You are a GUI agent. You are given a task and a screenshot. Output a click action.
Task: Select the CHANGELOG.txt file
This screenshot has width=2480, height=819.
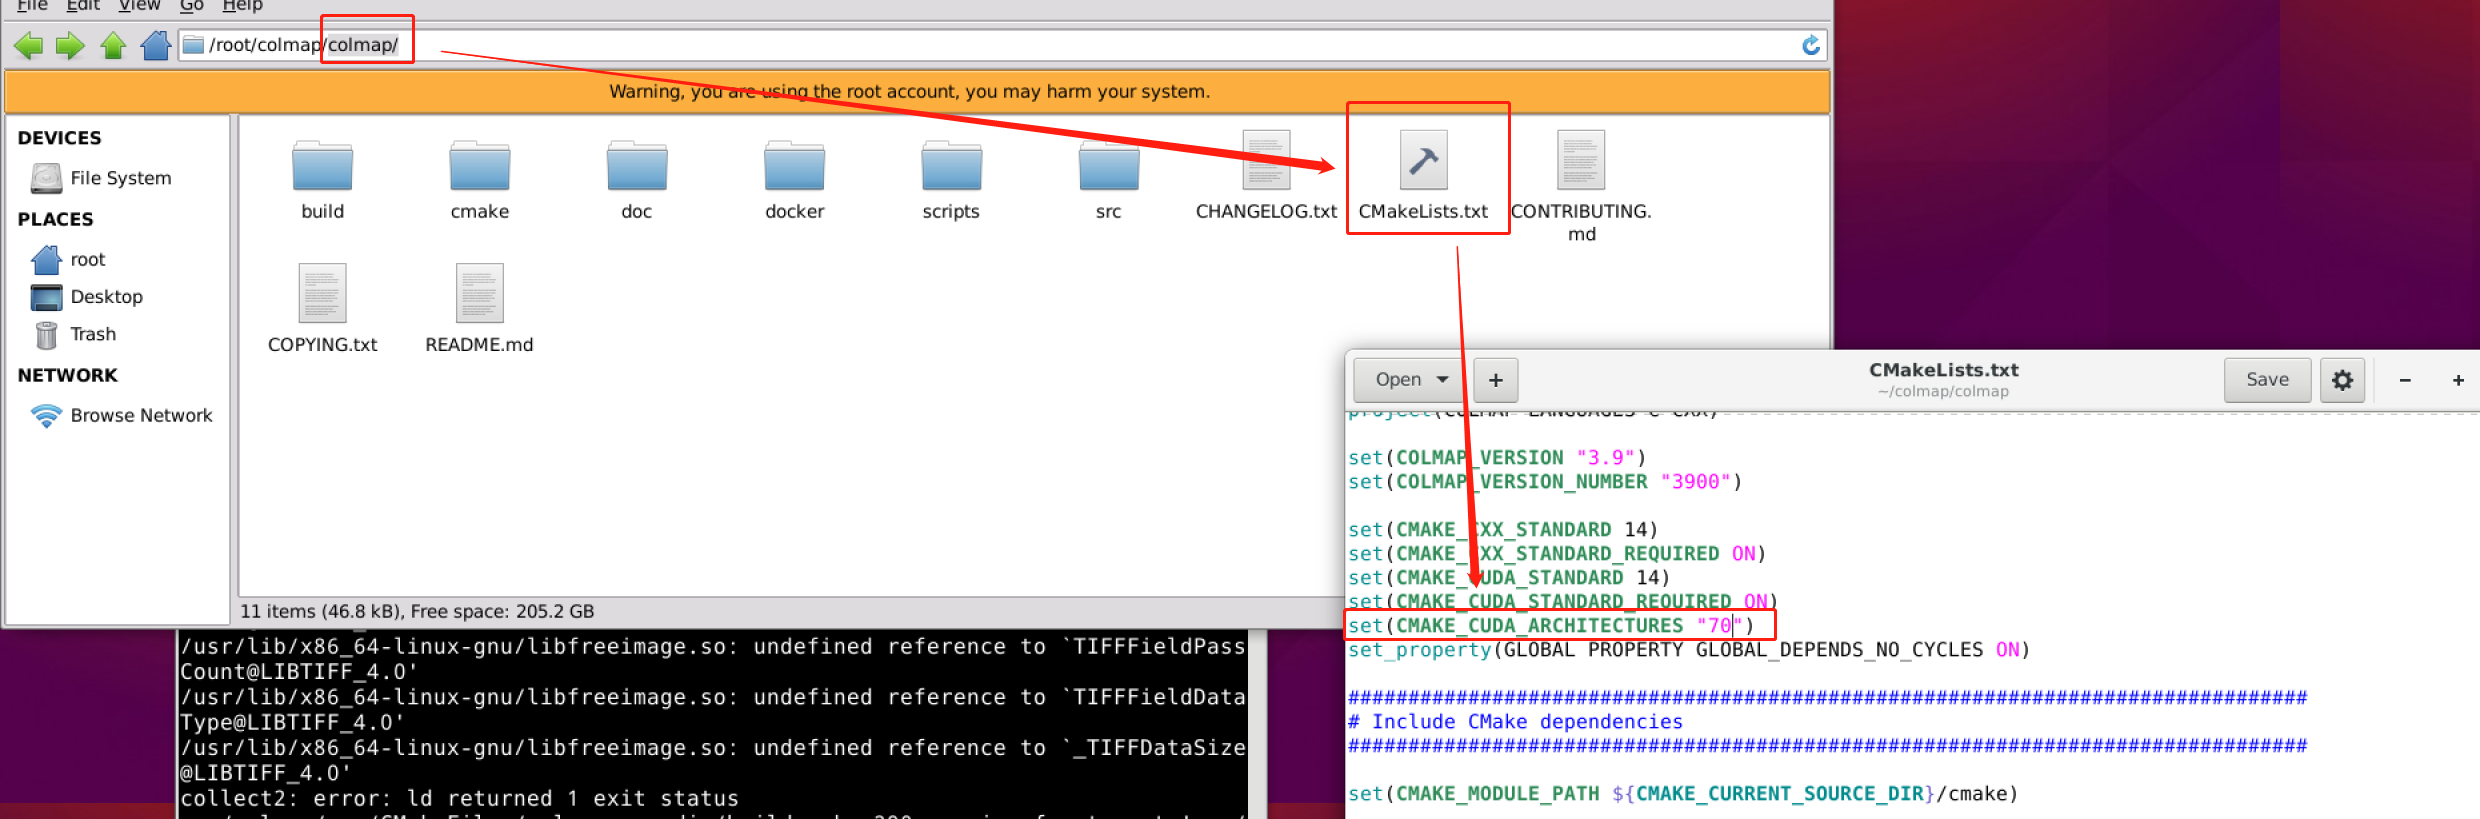pyautogui.click(x=1266, y=176)
